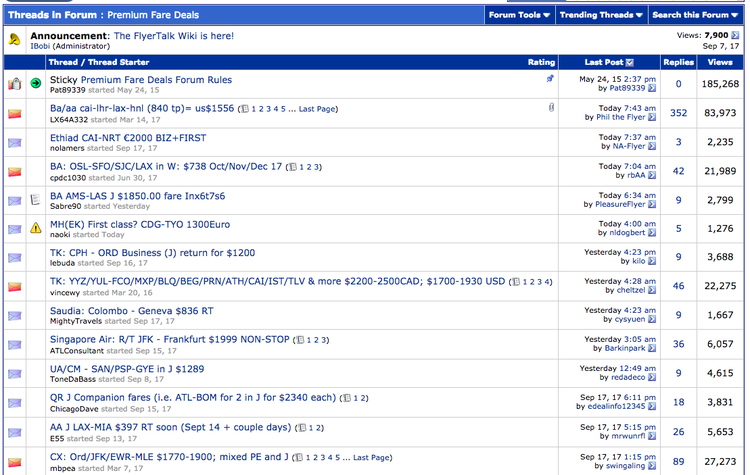Open Ethiad CAI-NRT €2000 BIZ+FIRST thread
Image resolution: width=750 pixels, height=475 pixels.
128,138
